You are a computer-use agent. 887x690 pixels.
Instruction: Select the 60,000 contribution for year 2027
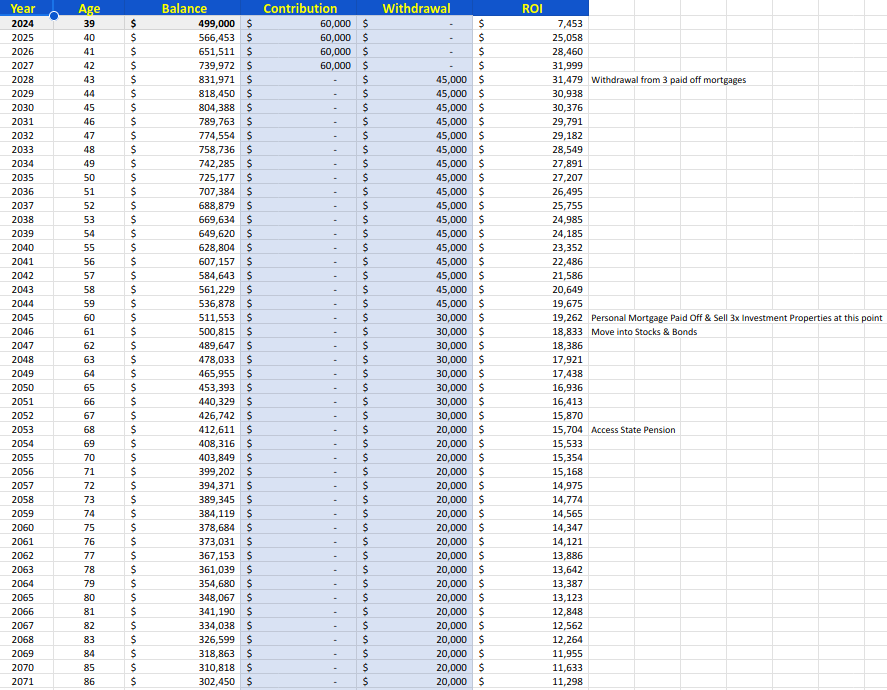click(x=298, y=66)
